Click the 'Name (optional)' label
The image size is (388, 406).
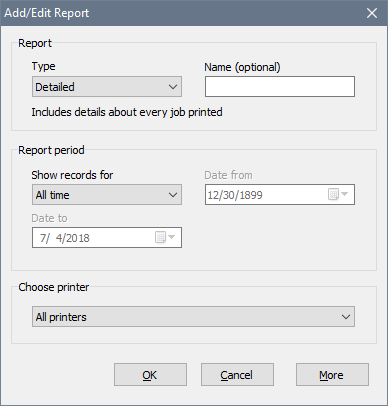(x=242, y=67)
